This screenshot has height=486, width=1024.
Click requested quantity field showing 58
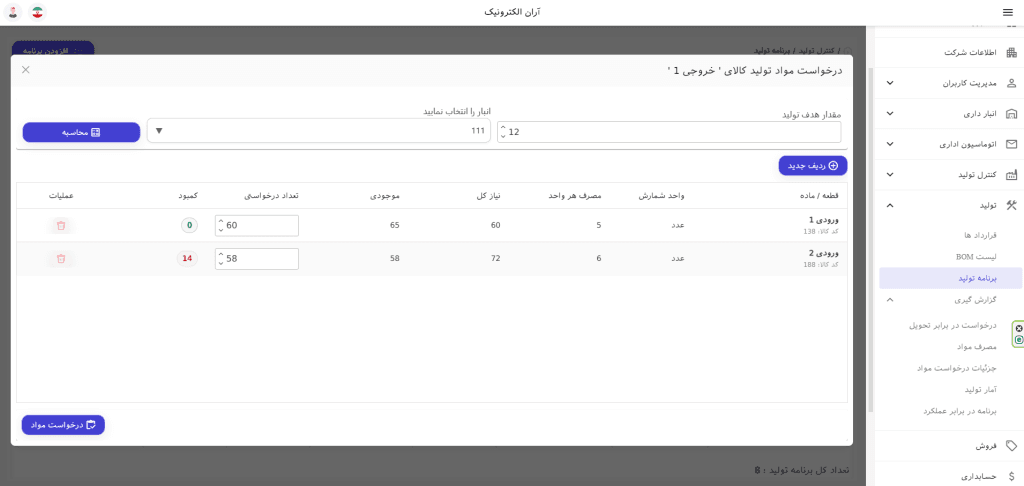point(257,259)
